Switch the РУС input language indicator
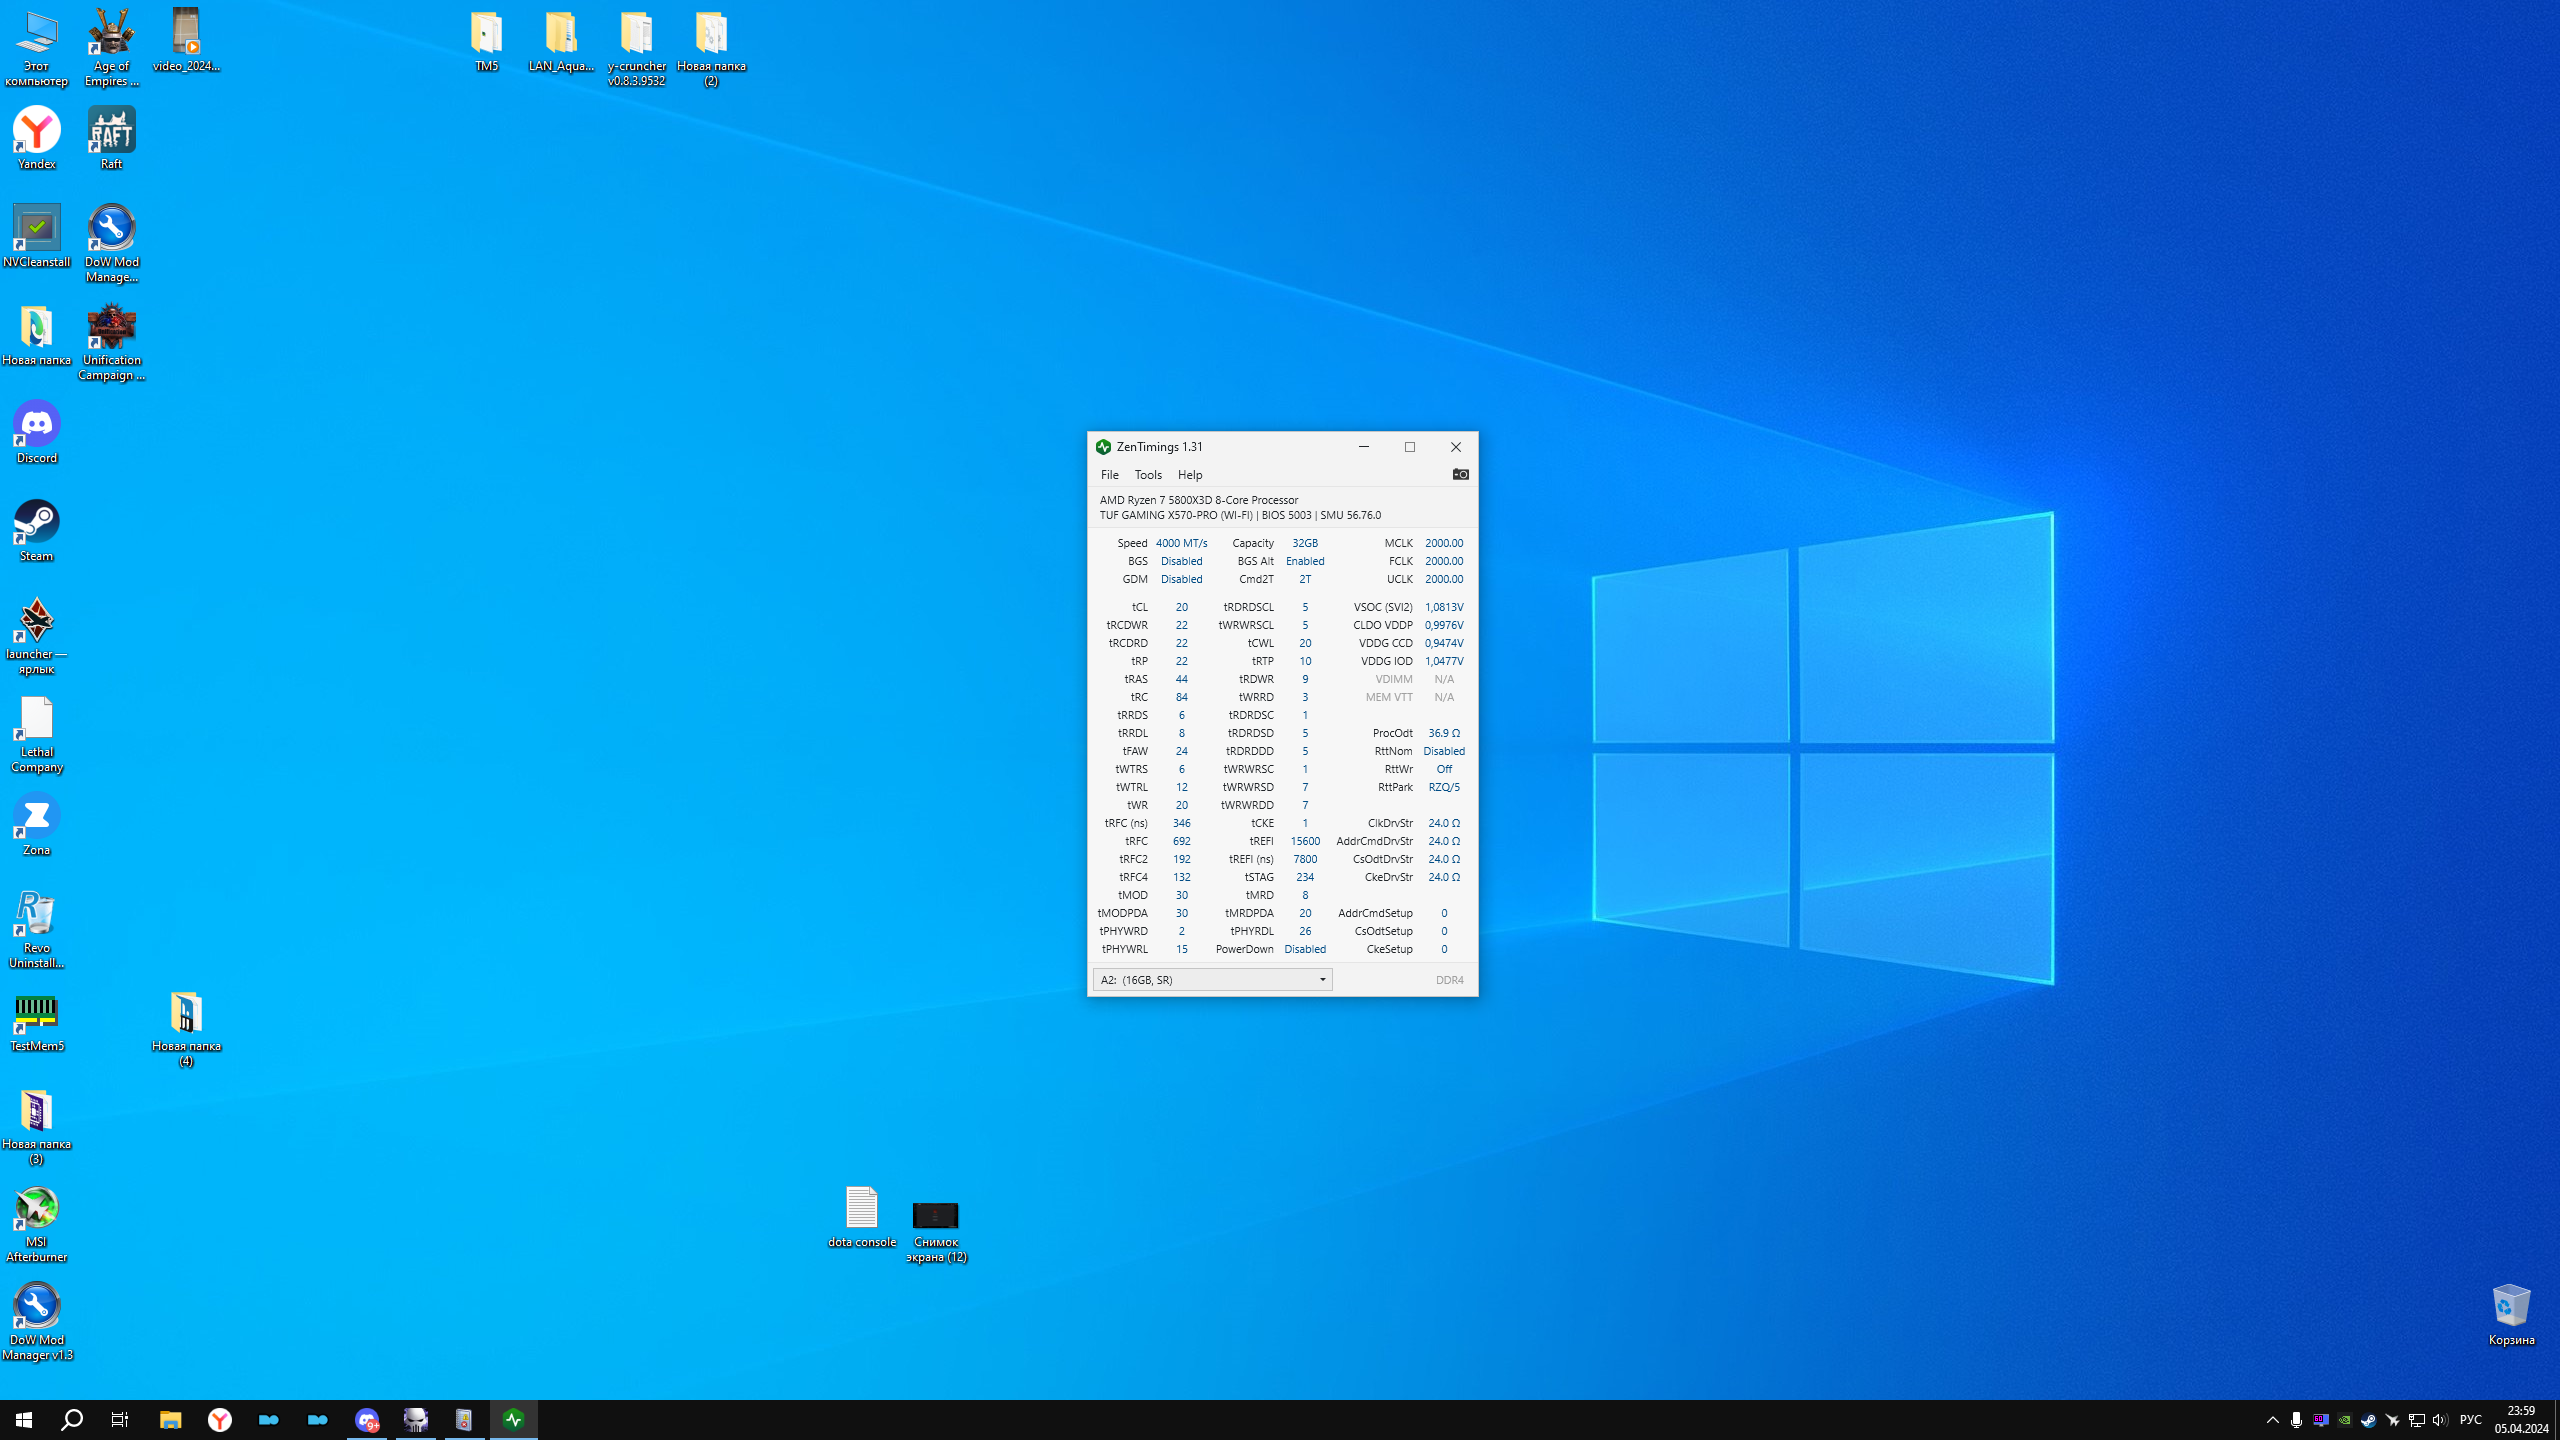Viewport: 2560px width, 1440px height. (x=2470, y=1420)
